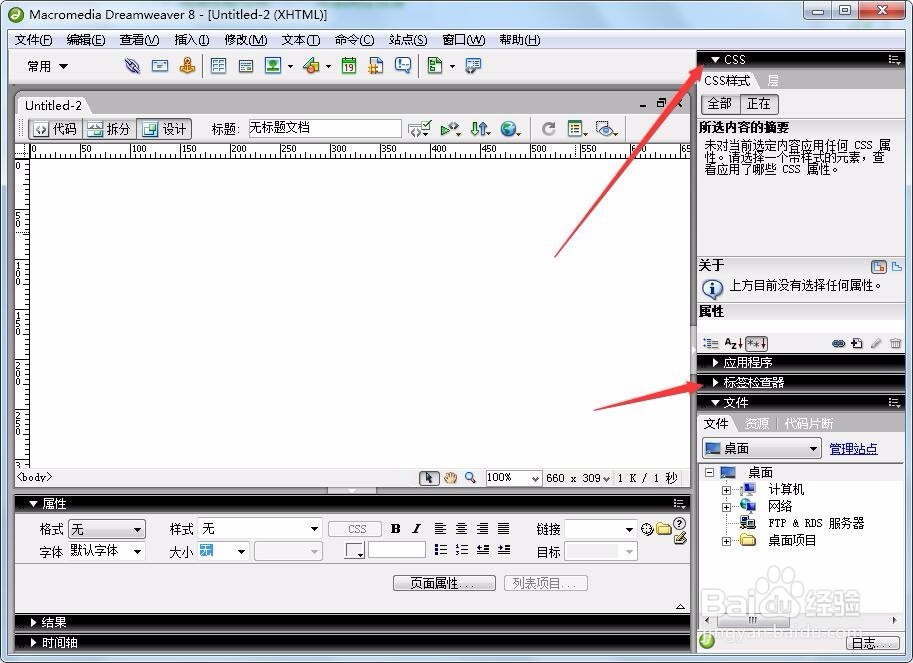Switch to Code view
The width and height of the screenshot is (913, 663).
coord(55,129)
